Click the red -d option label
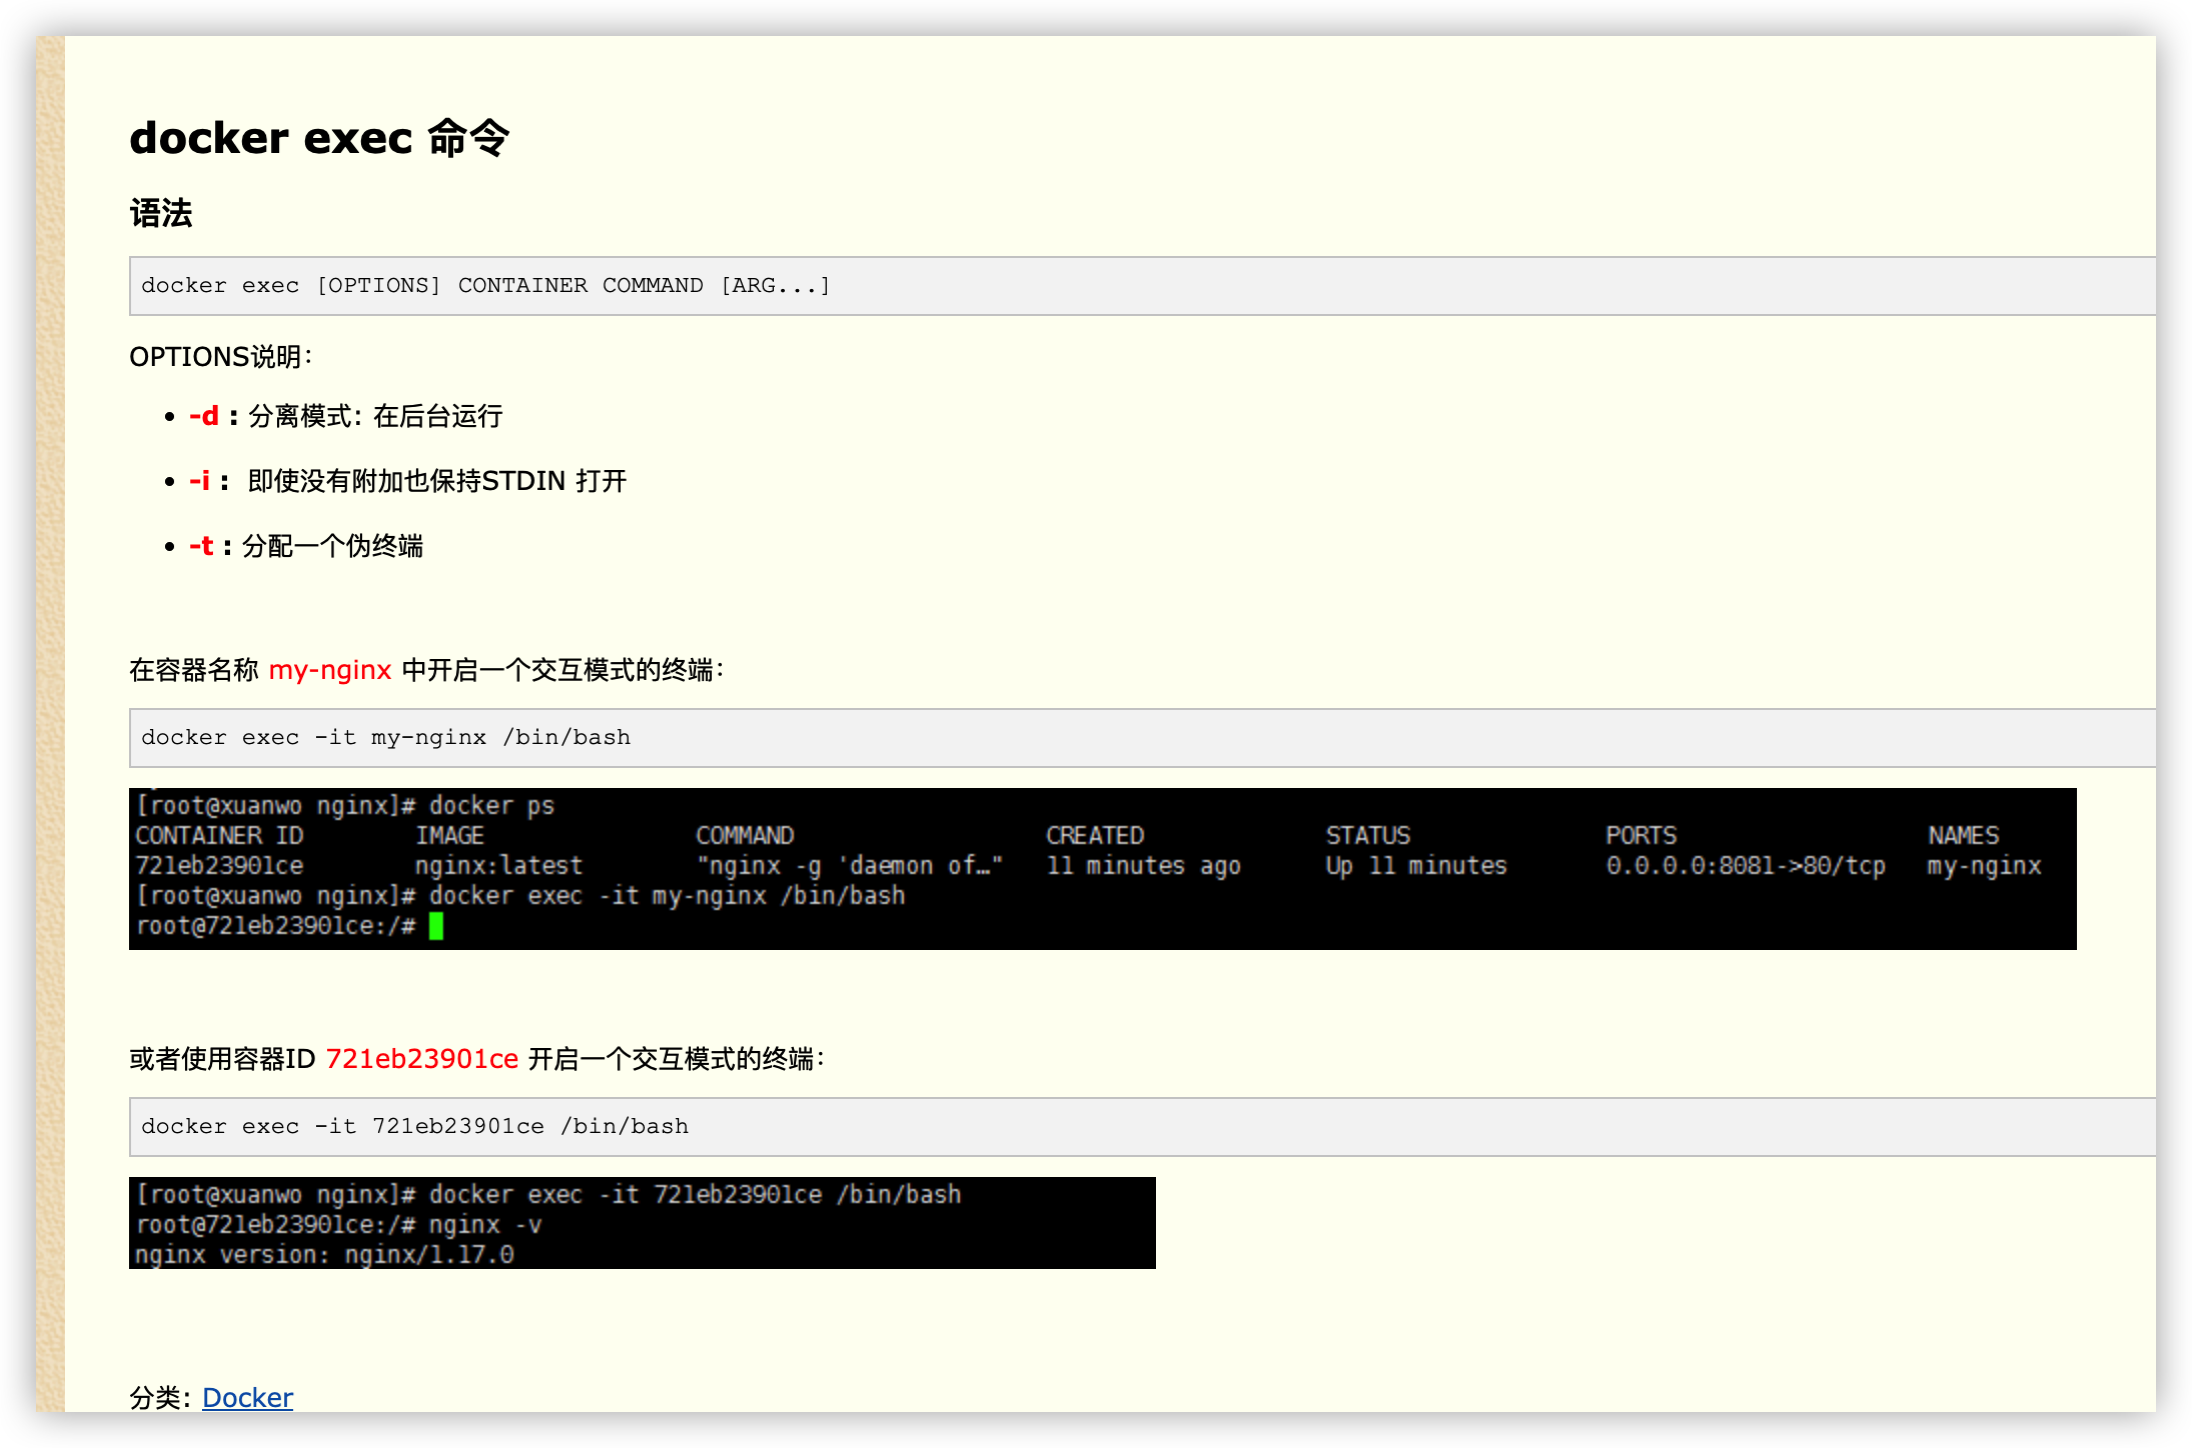The height and width of the screenshot is (1448, 2192). click(203, 416)
